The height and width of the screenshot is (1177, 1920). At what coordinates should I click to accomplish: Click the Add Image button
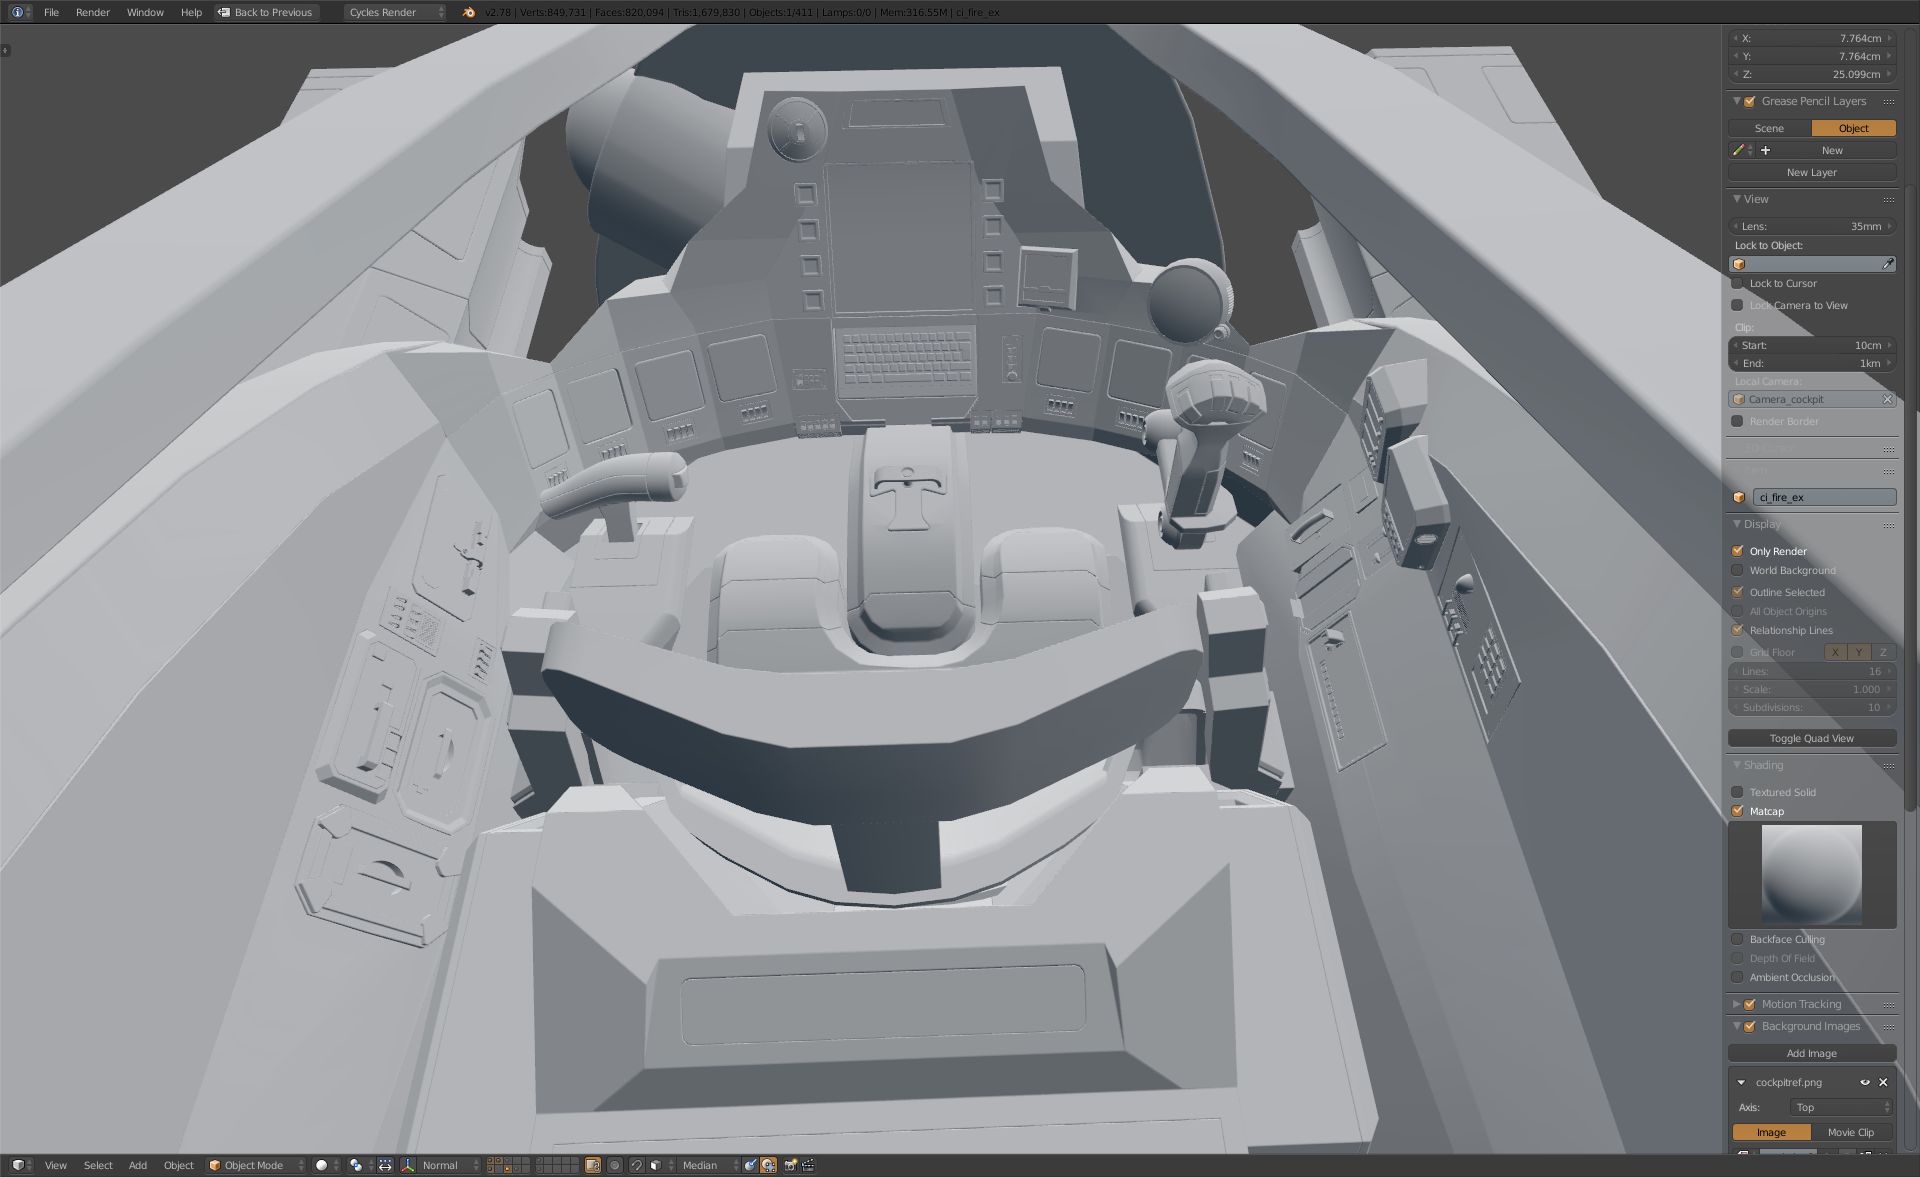pos(1811,1053)
